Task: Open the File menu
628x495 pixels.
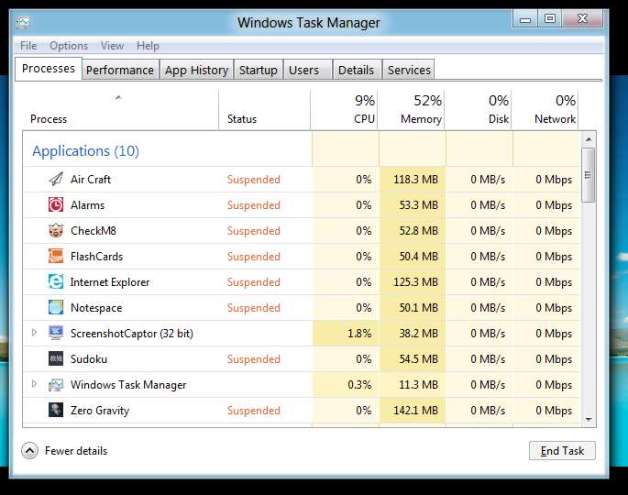Action: point(28,46)
